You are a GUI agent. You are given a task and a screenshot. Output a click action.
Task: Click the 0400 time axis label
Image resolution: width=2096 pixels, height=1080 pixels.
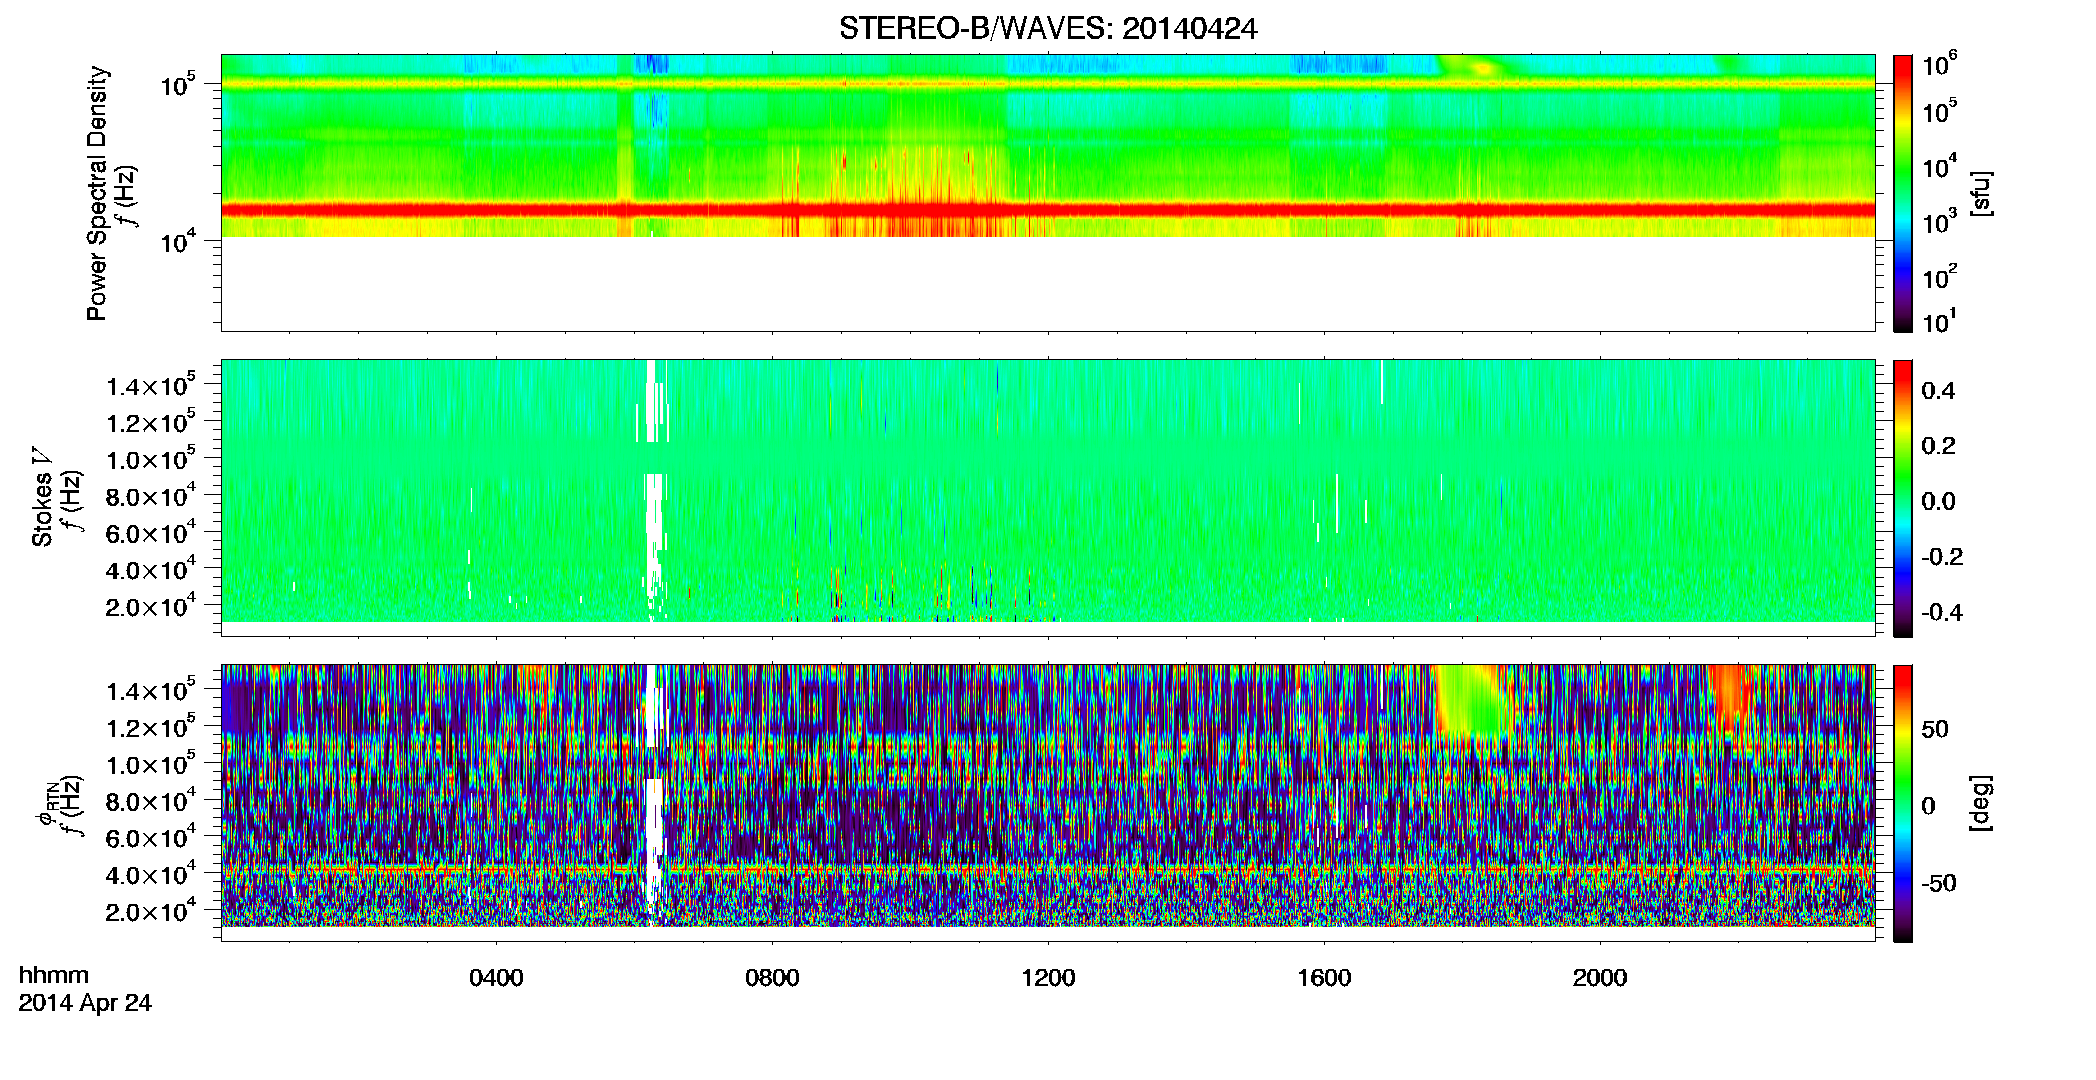(496, 978)
